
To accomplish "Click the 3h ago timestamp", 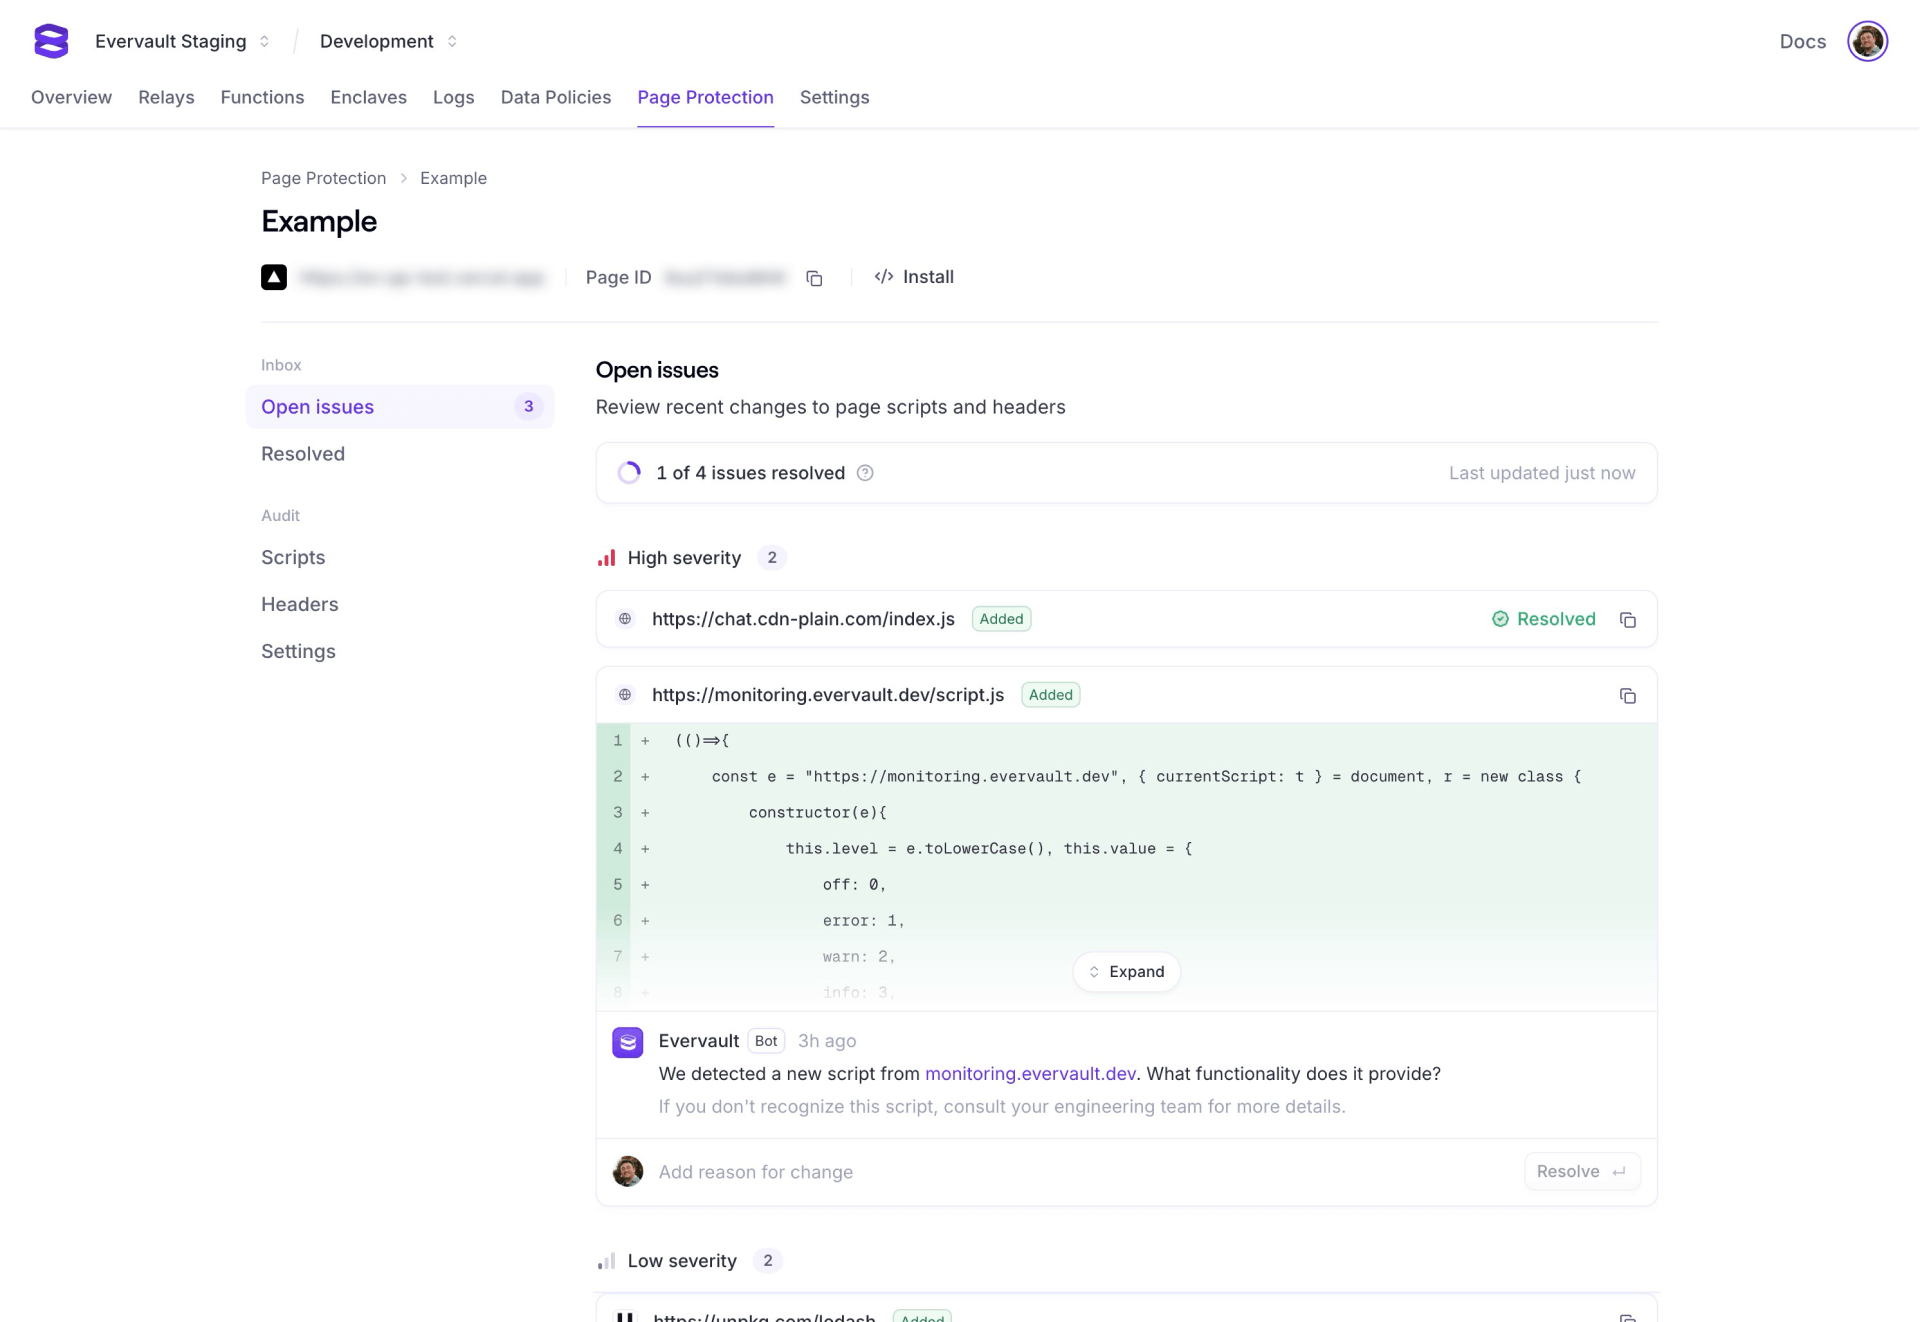I will 827,1041.
